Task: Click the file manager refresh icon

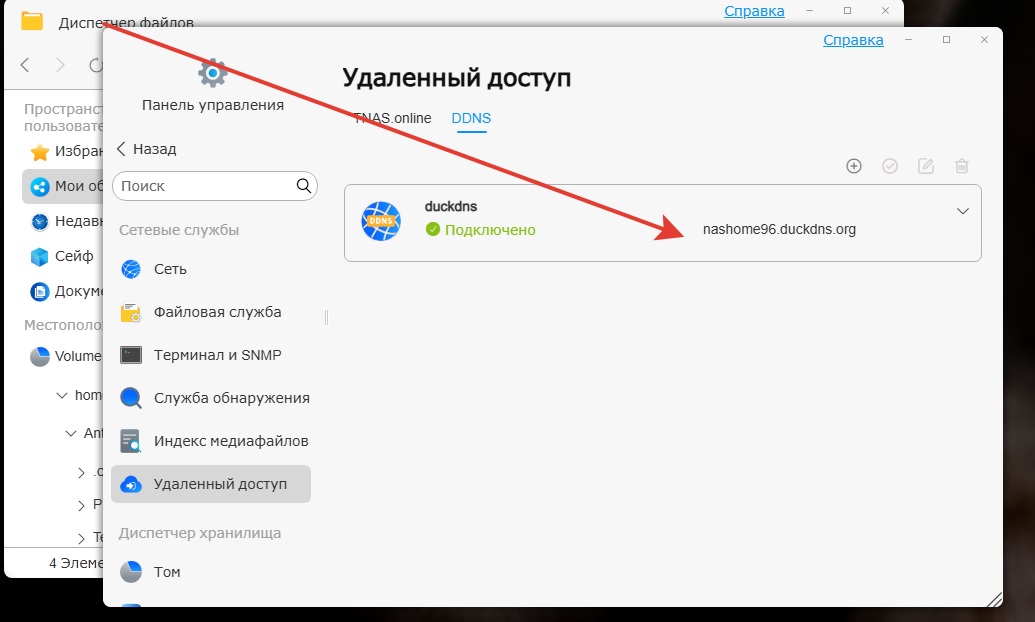Action: (96, 65)
